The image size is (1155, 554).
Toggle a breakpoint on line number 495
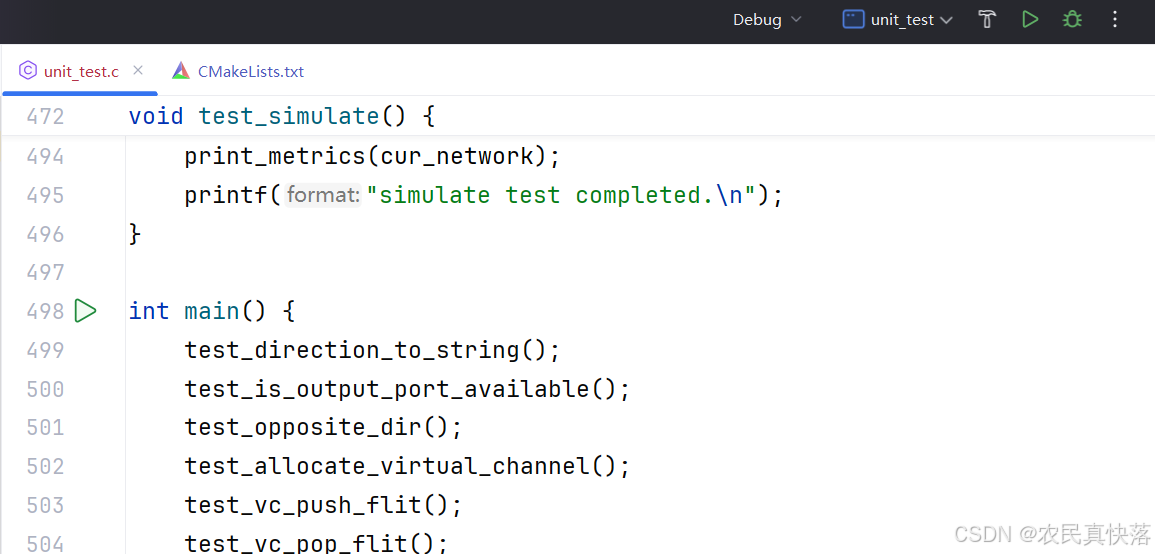[45, 195]
